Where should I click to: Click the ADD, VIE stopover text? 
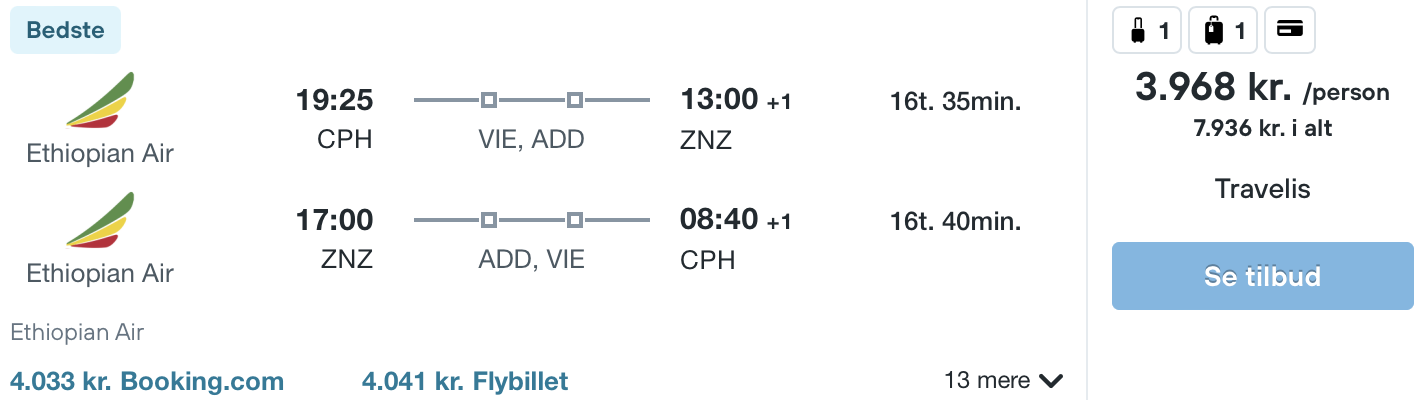tap(531, 260)
